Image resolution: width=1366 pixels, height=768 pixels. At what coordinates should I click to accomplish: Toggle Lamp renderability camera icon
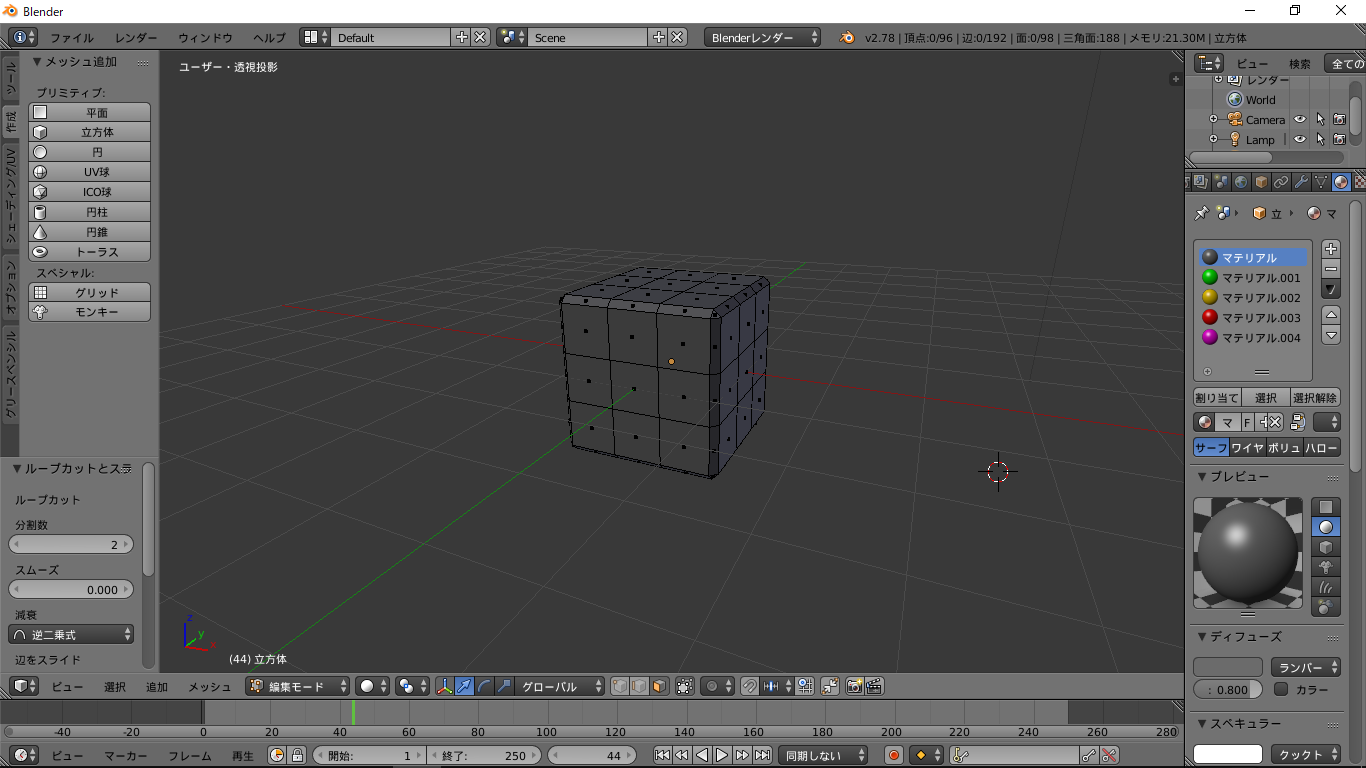[1339, 140]
